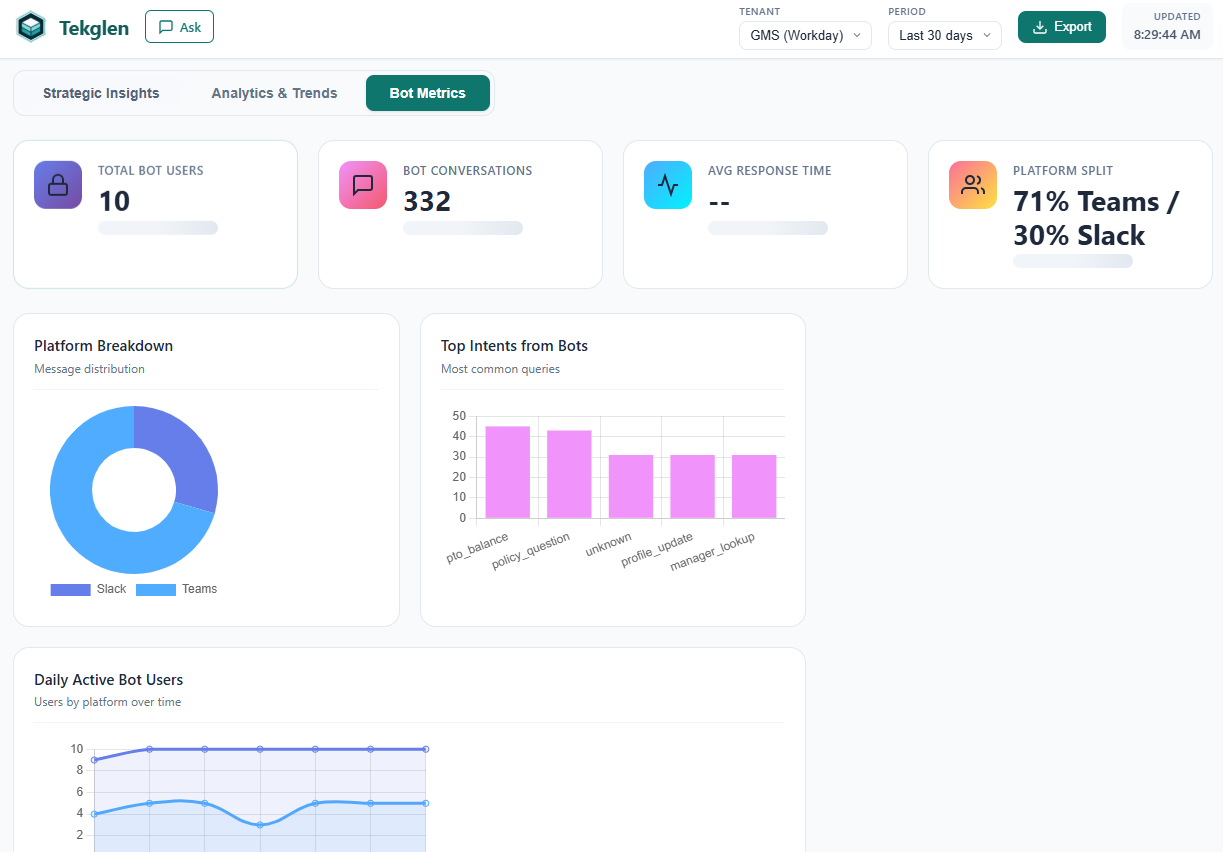
Task: Click the Export button
Action: pos(1061,27)
